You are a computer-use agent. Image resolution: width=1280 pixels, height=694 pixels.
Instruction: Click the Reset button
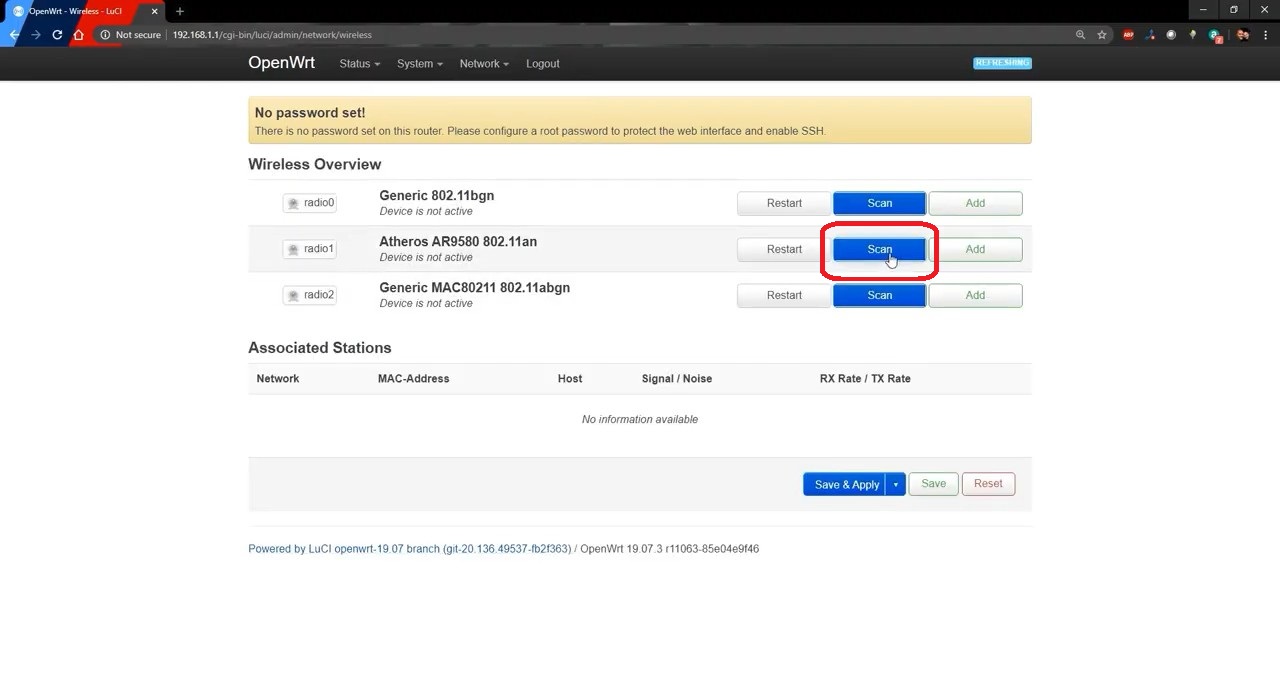tap(988, 484)
